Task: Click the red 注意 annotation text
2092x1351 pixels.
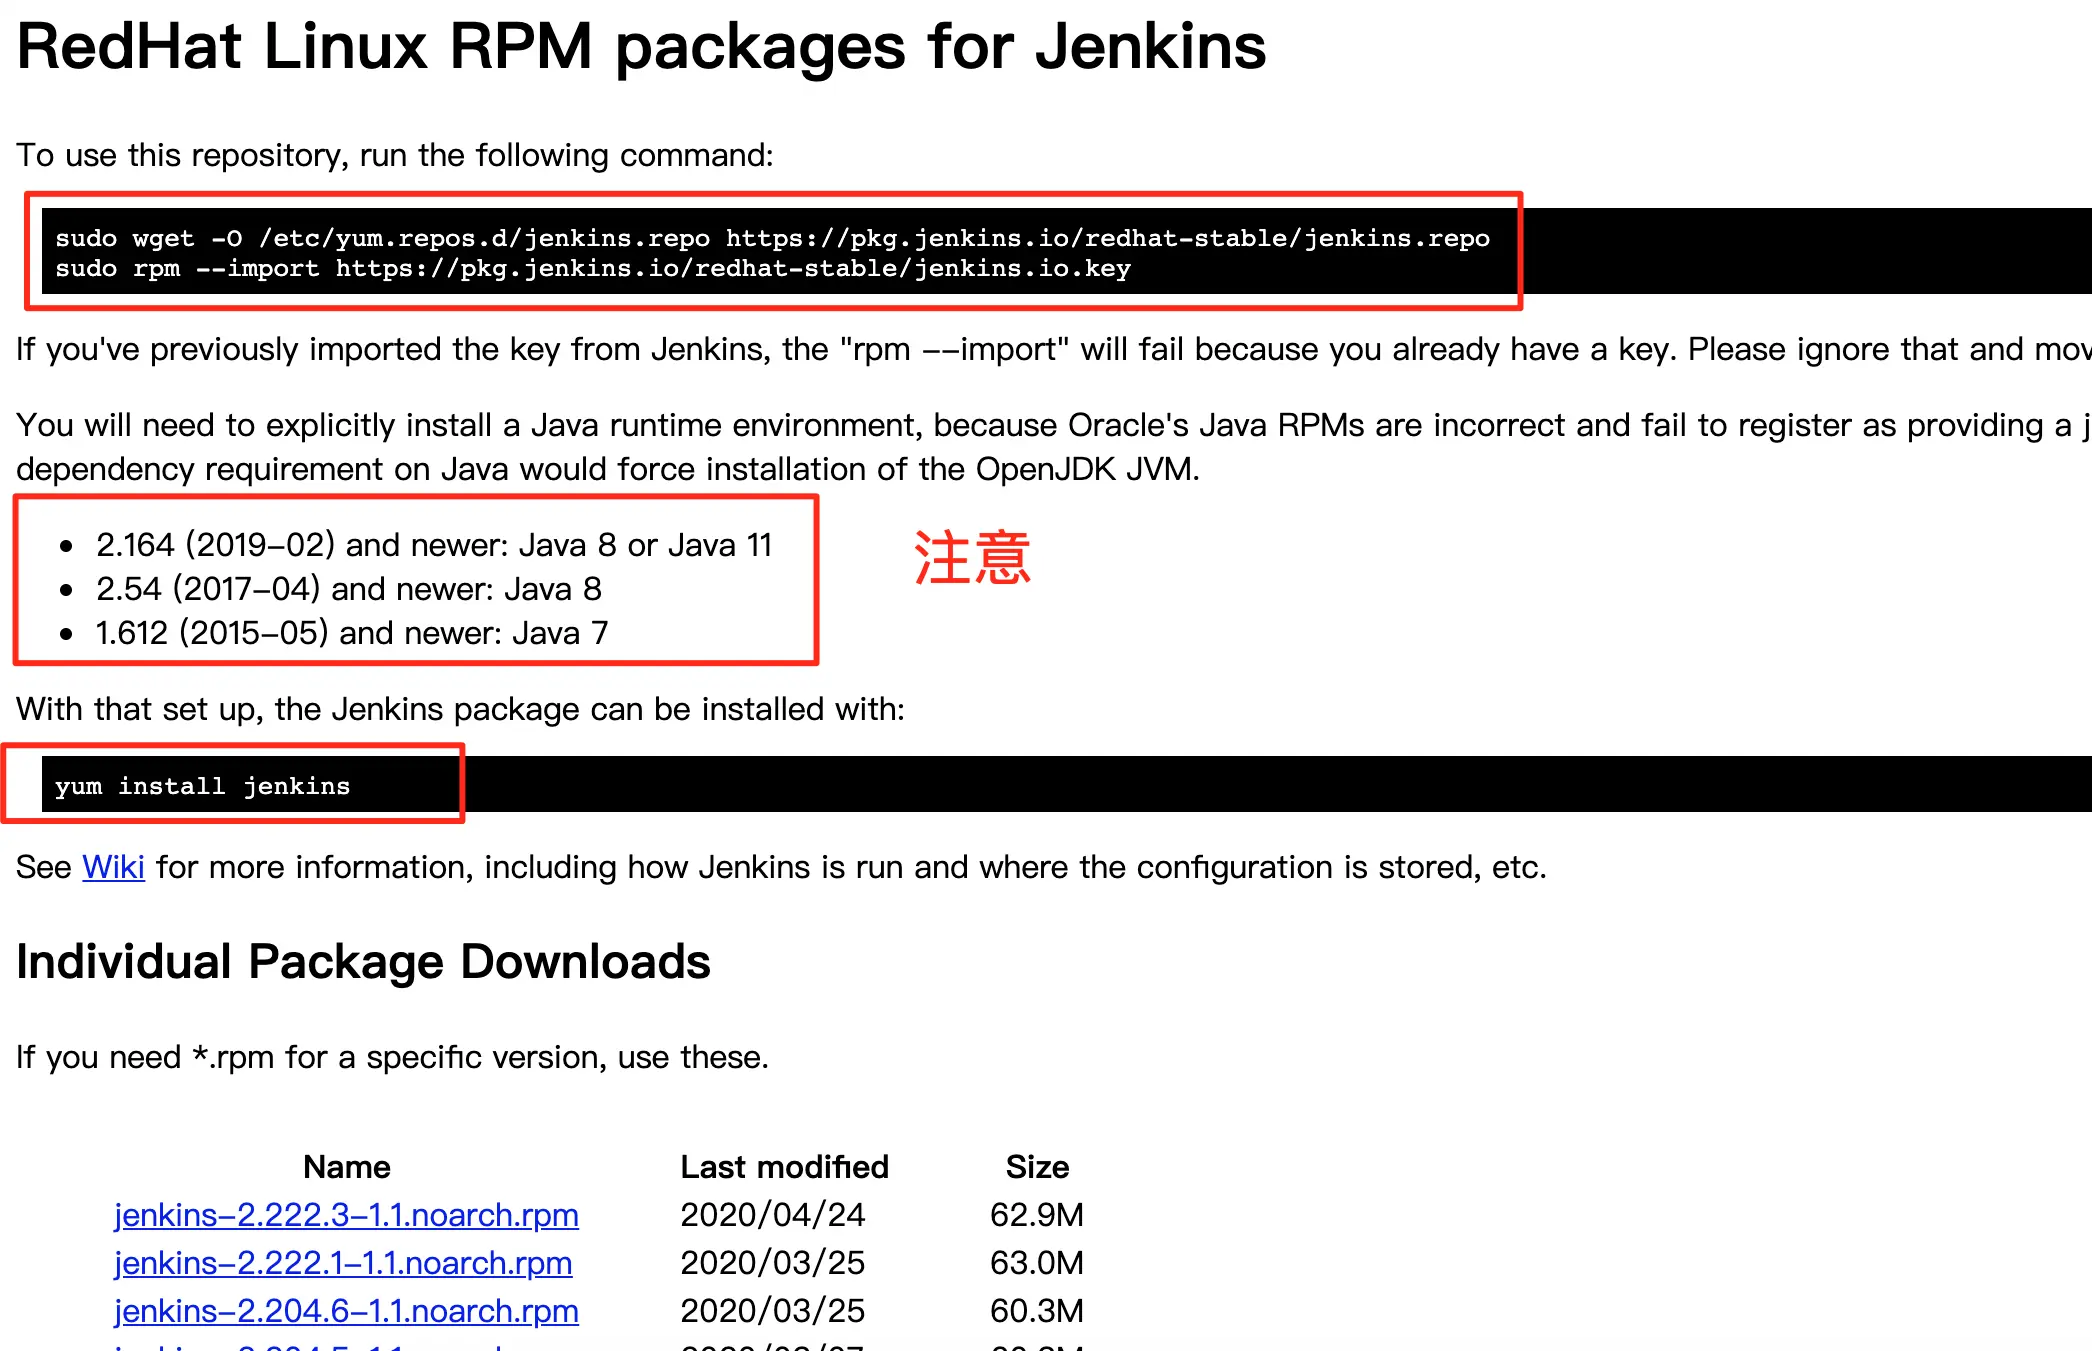Action: (x=972, y=558)
